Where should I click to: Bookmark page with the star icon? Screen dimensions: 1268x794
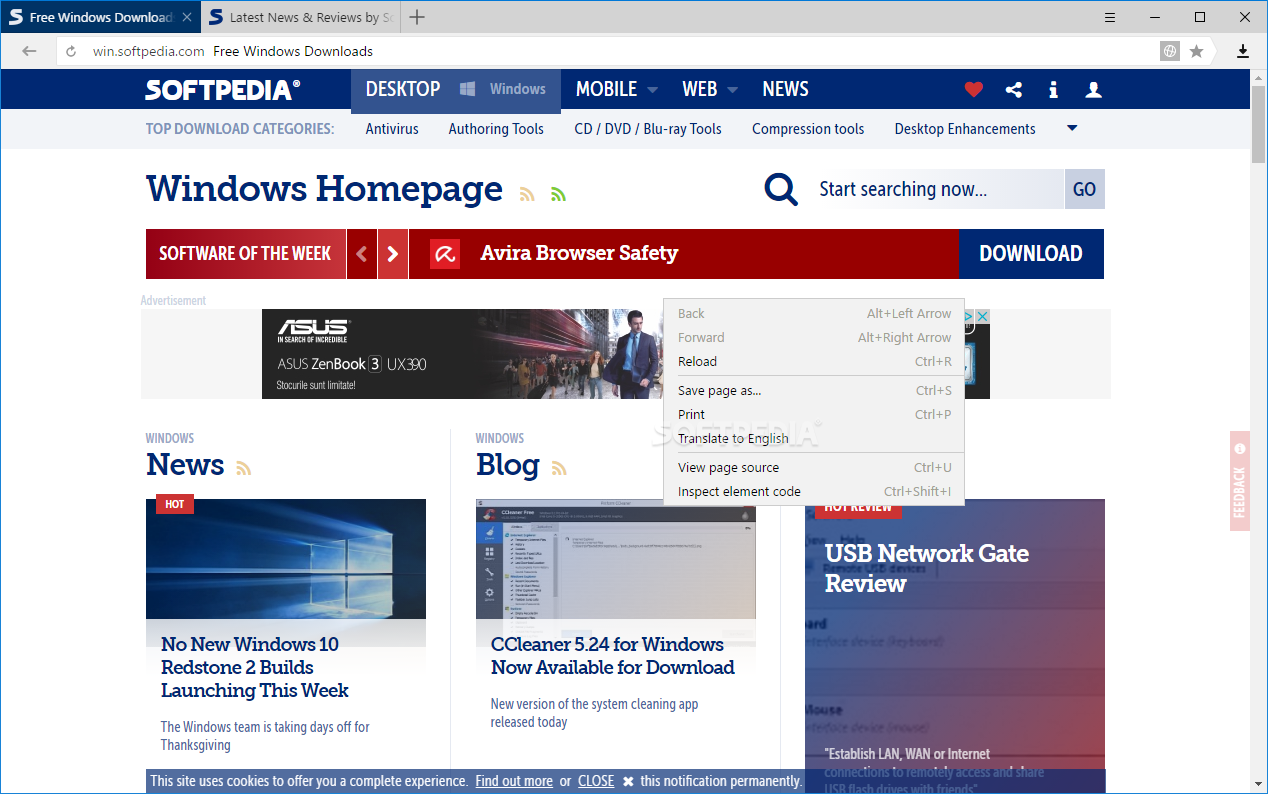pyautogui.click(x=1196, y=51)
